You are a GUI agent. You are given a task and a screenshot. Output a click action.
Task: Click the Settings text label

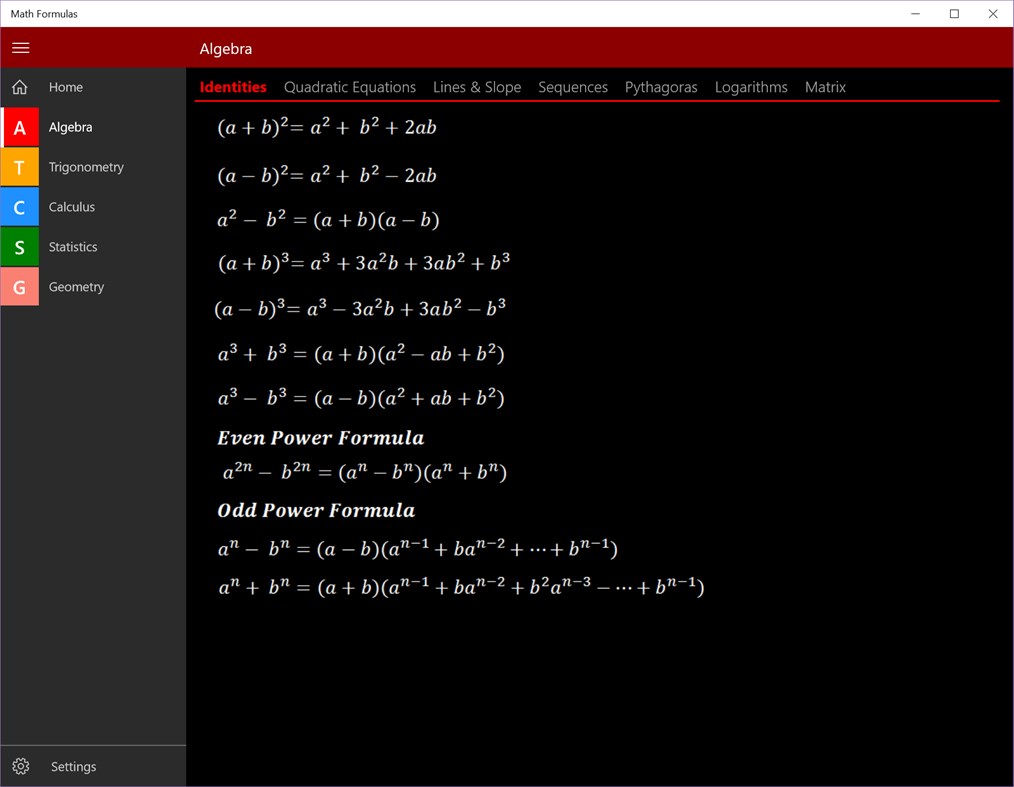73,766
